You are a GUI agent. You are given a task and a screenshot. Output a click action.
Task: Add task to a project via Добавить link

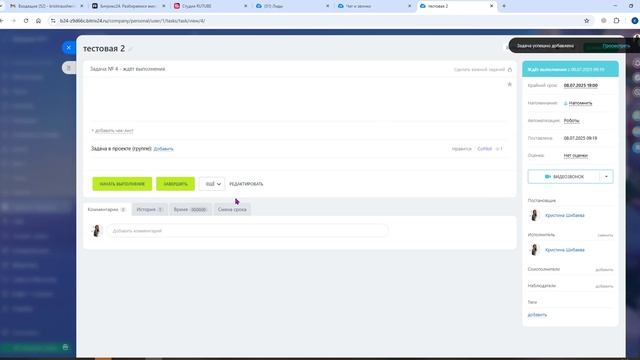(163, 149)
